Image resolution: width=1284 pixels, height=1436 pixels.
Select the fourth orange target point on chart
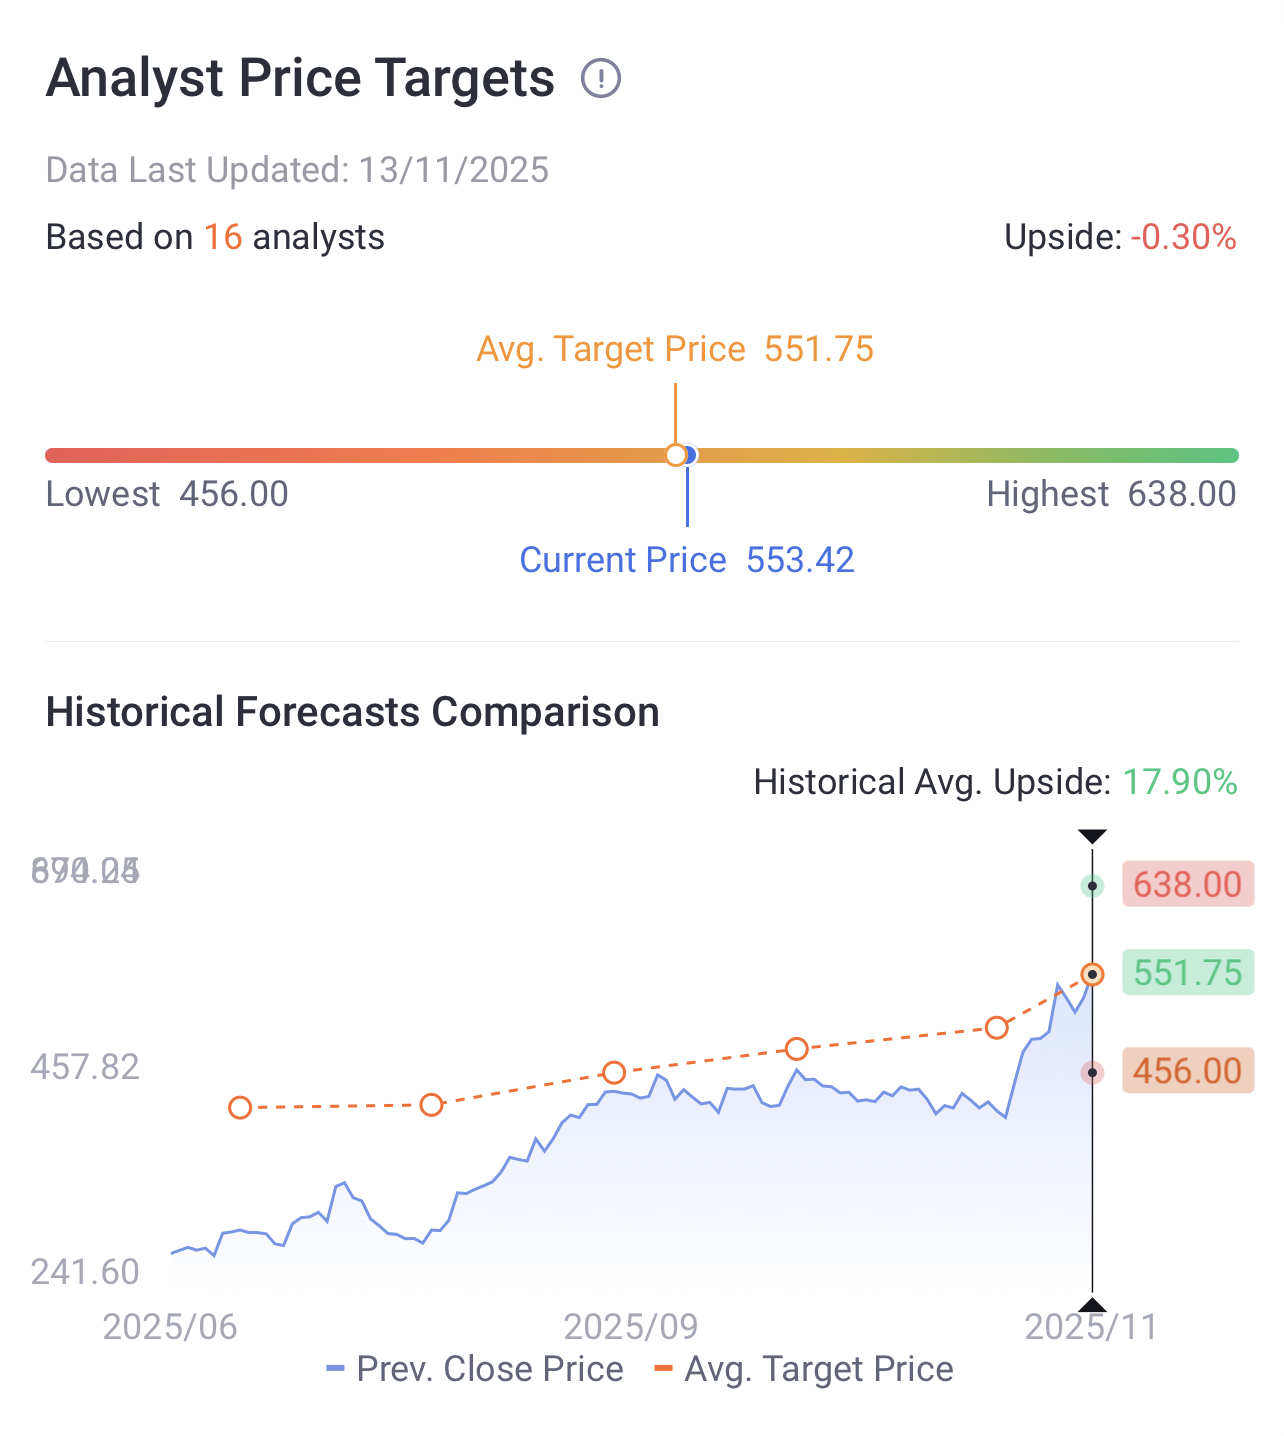click(x=796, y=1049)
